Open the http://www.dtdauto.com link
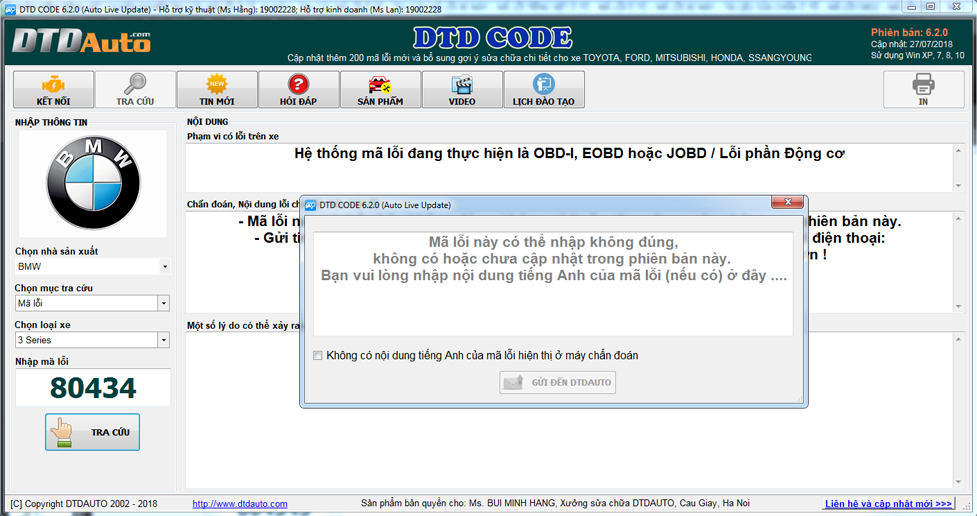Screen dimensions: 977x516 [x=240, y=504]
